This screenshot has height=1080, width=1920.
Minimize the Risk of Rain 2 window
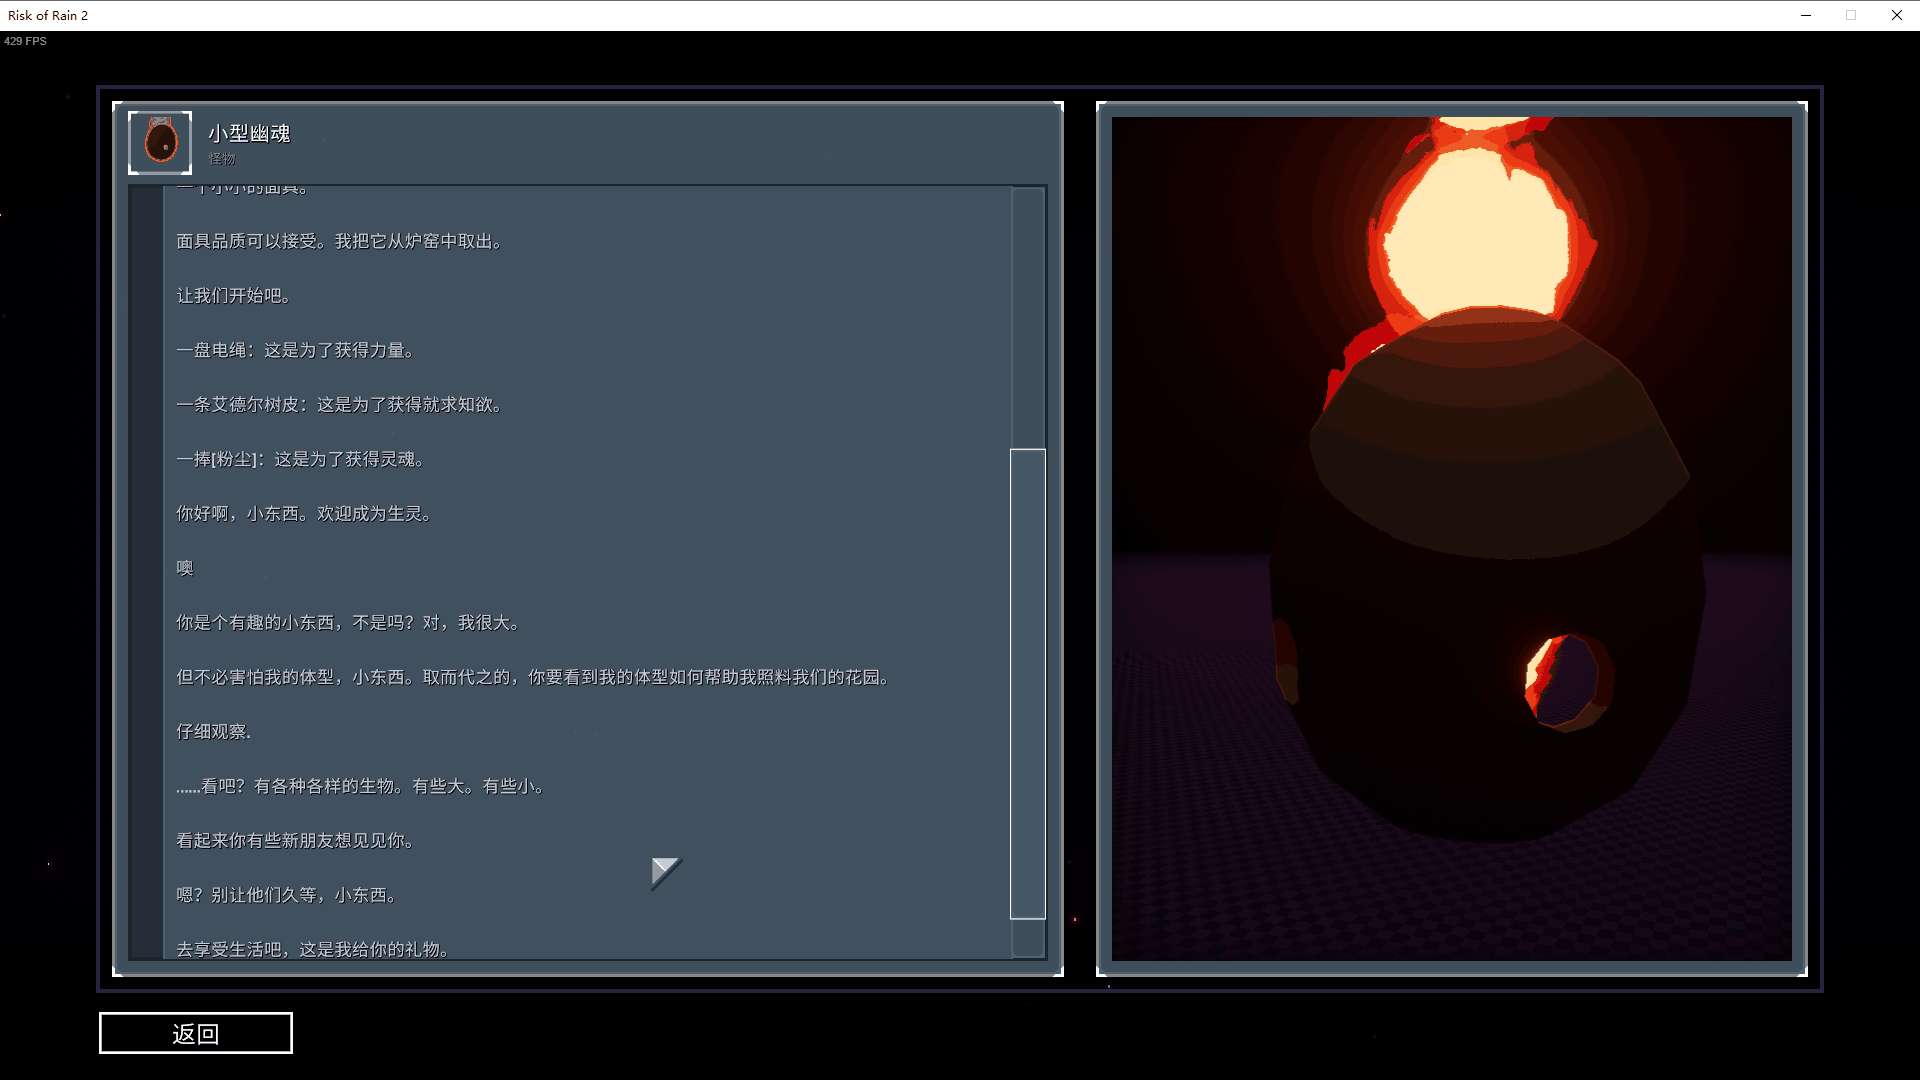1806,15
